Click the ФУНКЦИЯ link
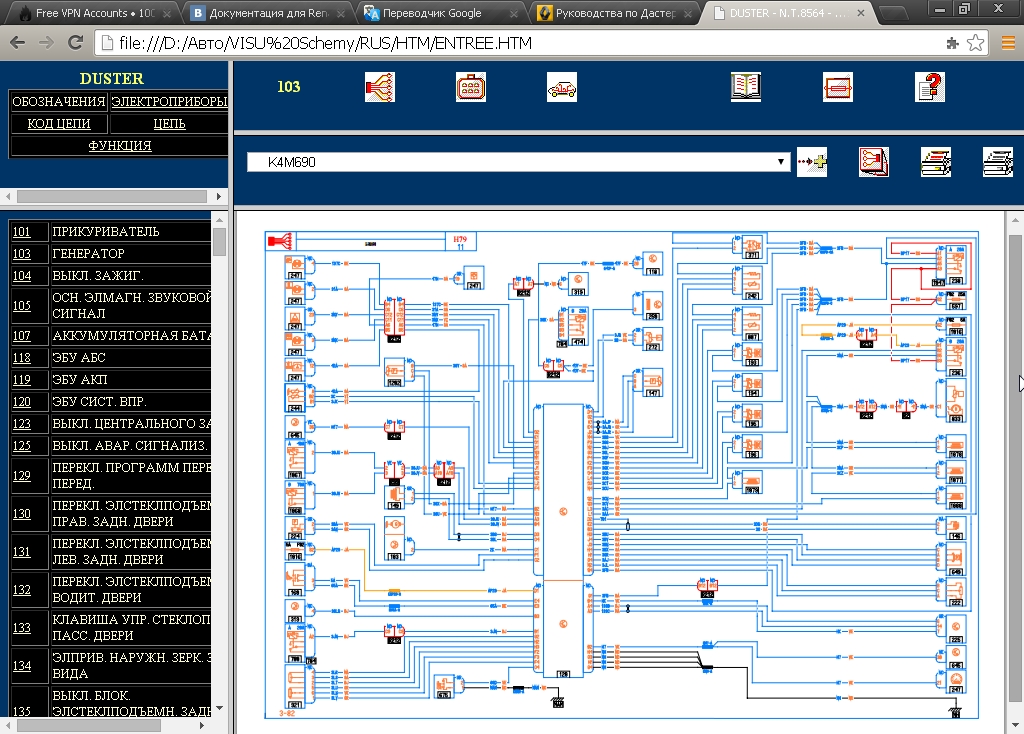This screenshot has width=1024, height=734. click(x=120, y=145)
